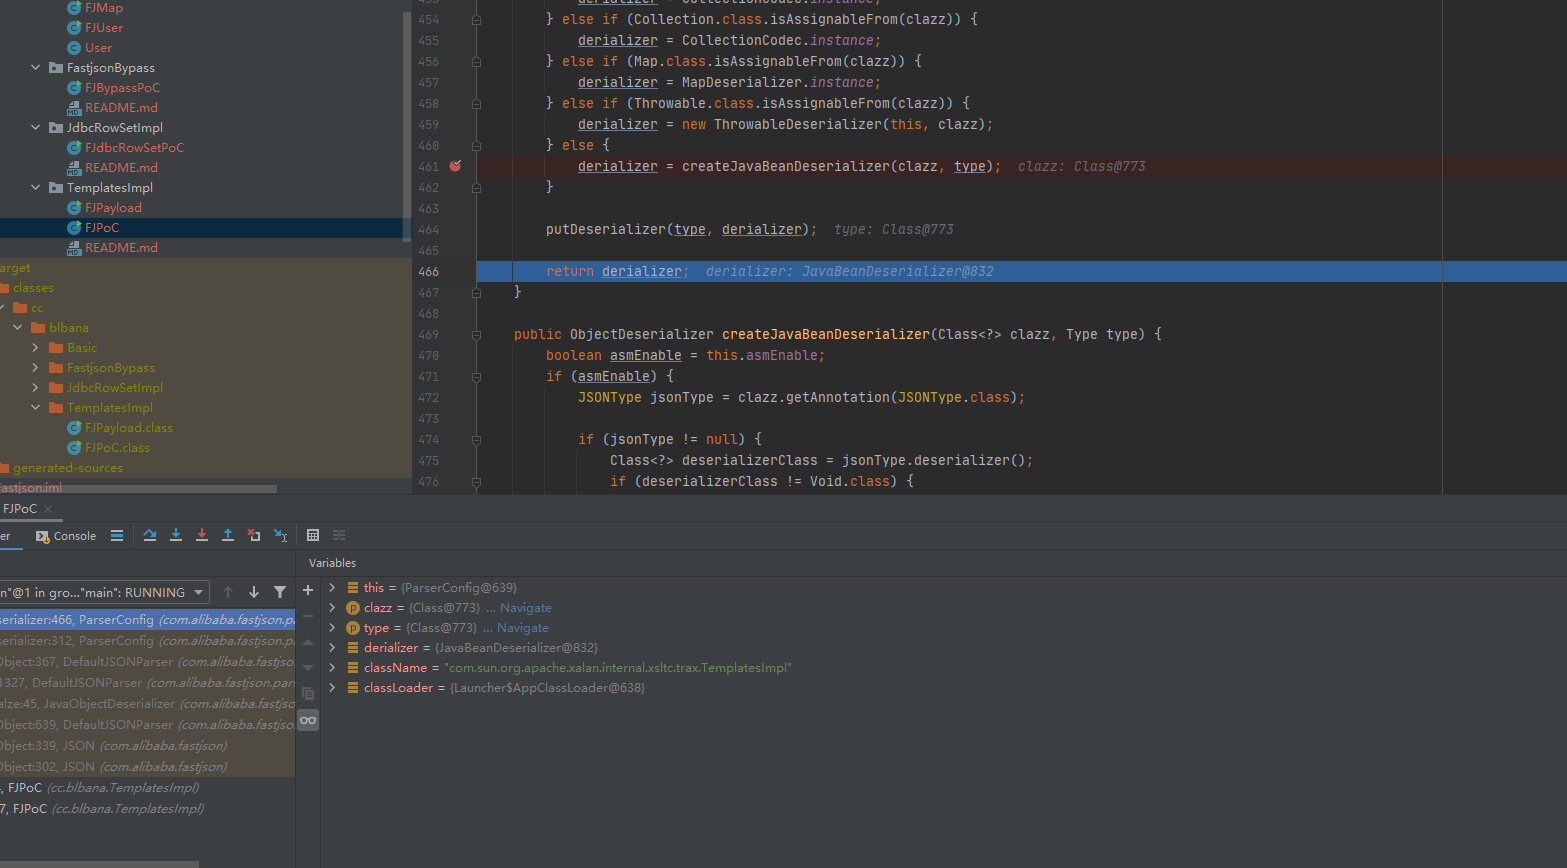The height and width of the screenshot is (868, 1567).
Task: Click breakpoint marker on line 461
Action: click(455, 166)
